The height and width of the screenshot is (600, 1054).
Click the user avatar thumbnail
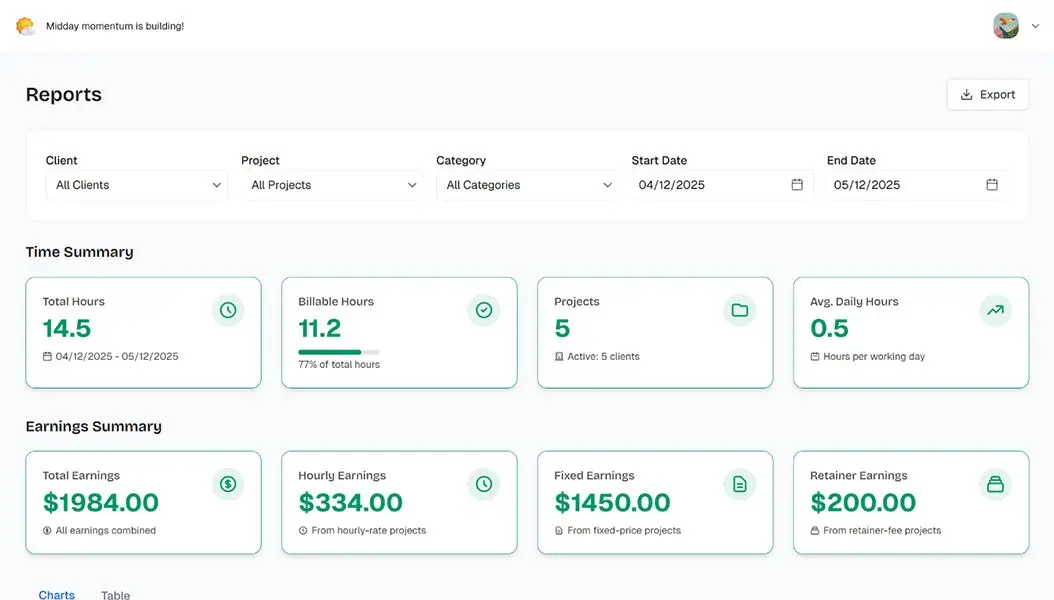pos(1006,26)
